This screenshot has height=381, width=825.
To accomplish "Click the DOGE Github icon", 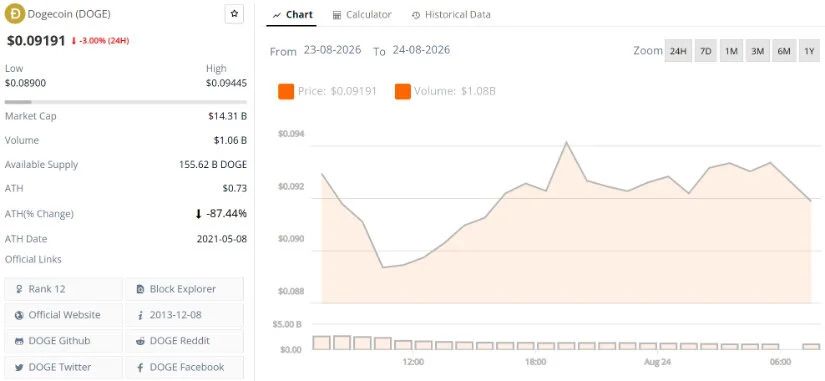I will click(19, 341).
